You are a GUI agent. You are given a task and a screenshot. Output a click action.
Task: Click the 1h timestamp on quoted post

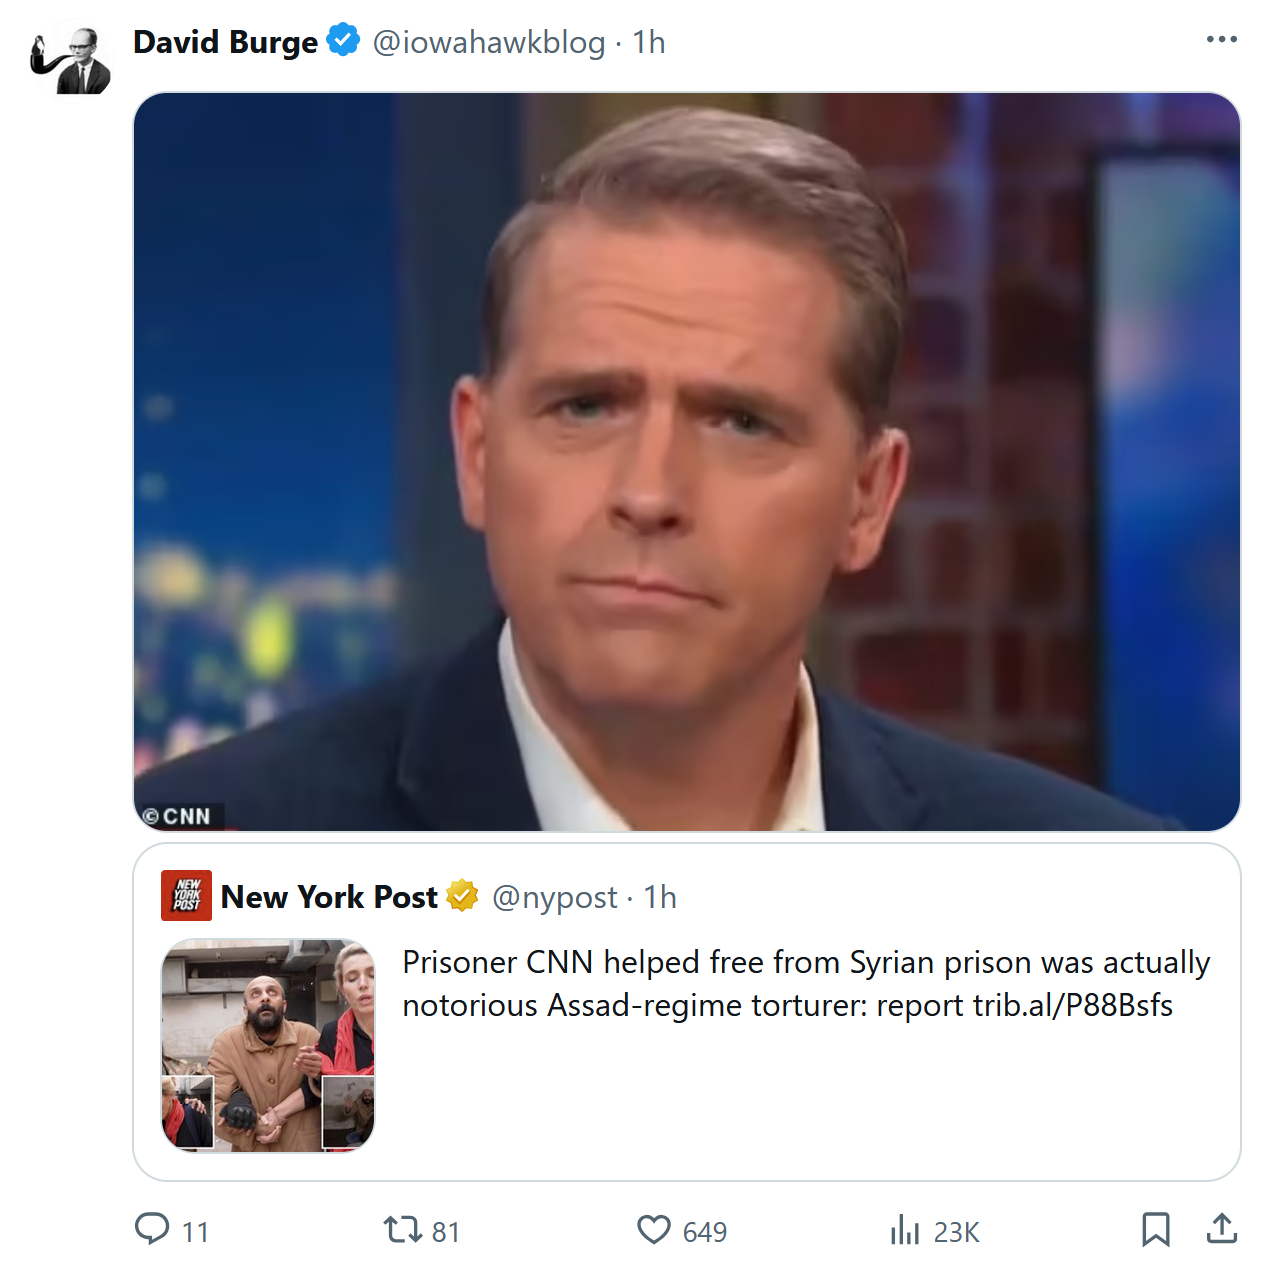pos(660,897)
